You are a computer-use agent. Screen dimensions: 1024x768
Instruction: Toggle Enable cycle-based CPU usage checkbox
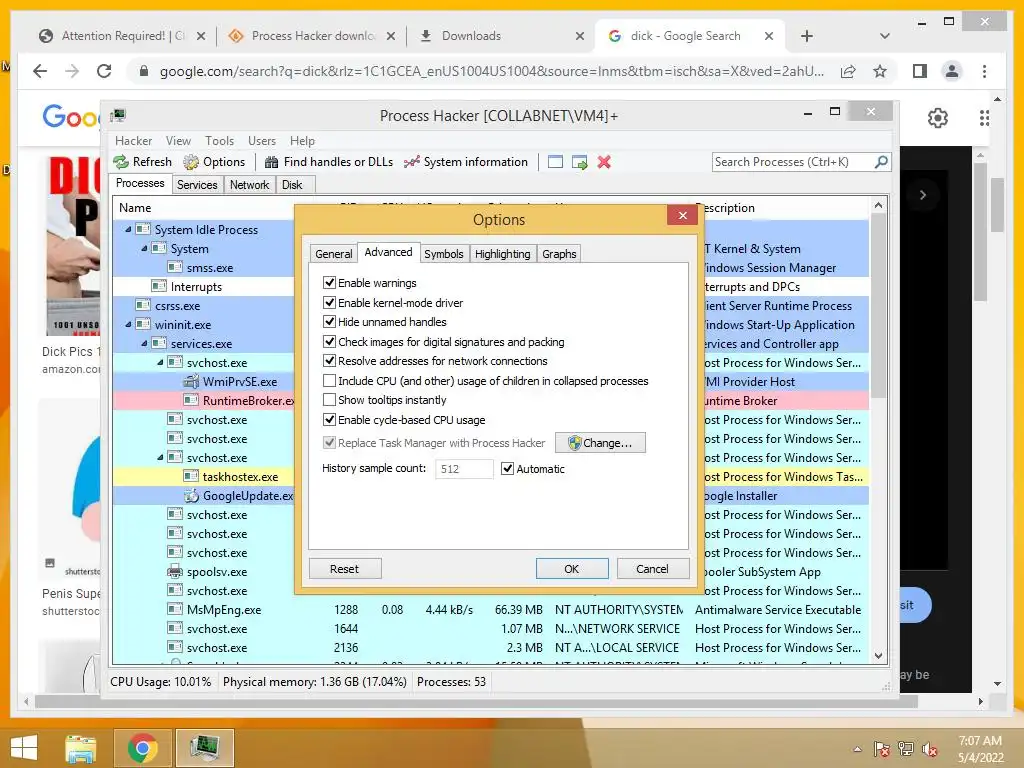tap(329, 420)
